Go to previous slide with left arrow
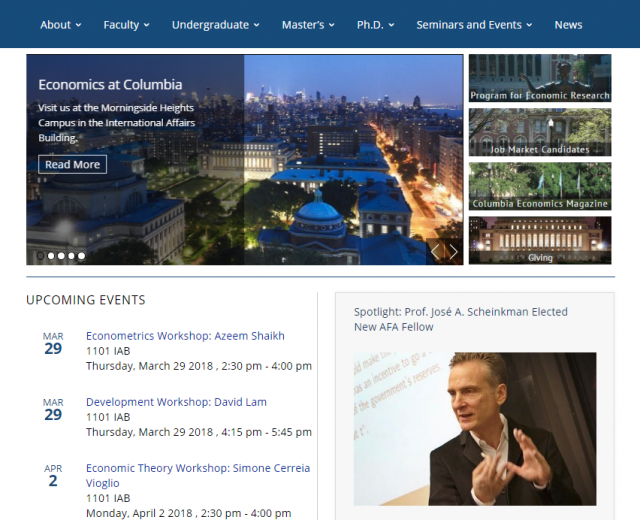This screenshot has height=520, width=640. [x=435, y=252]
